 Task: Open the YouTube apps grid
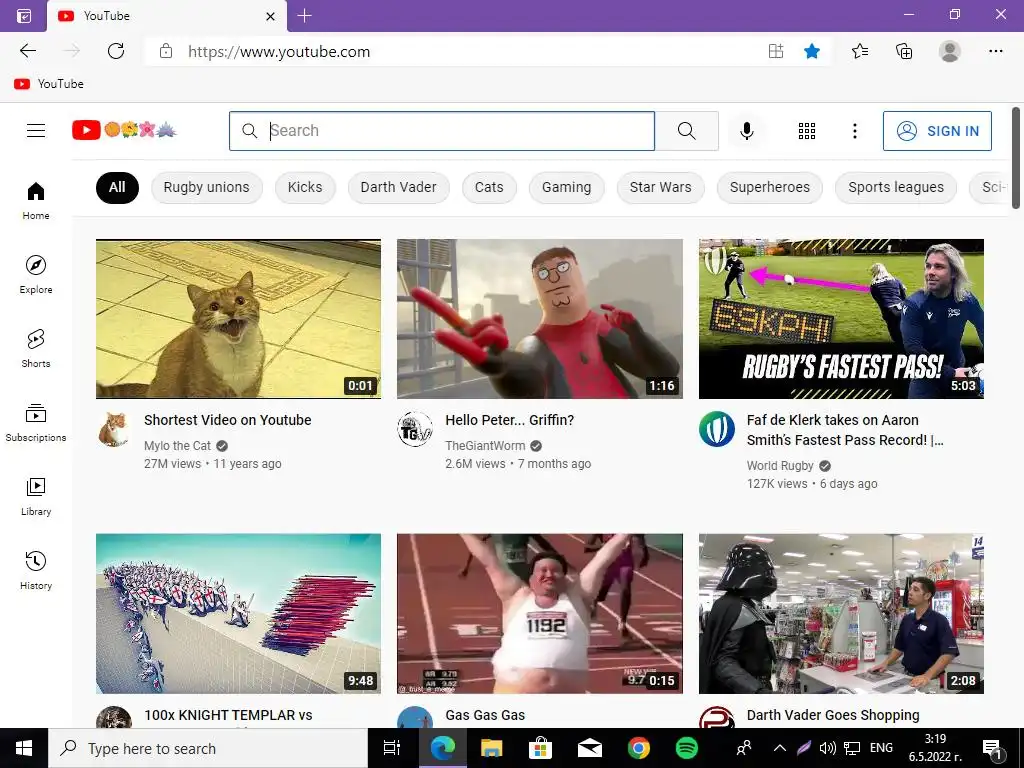coord(807,131)
